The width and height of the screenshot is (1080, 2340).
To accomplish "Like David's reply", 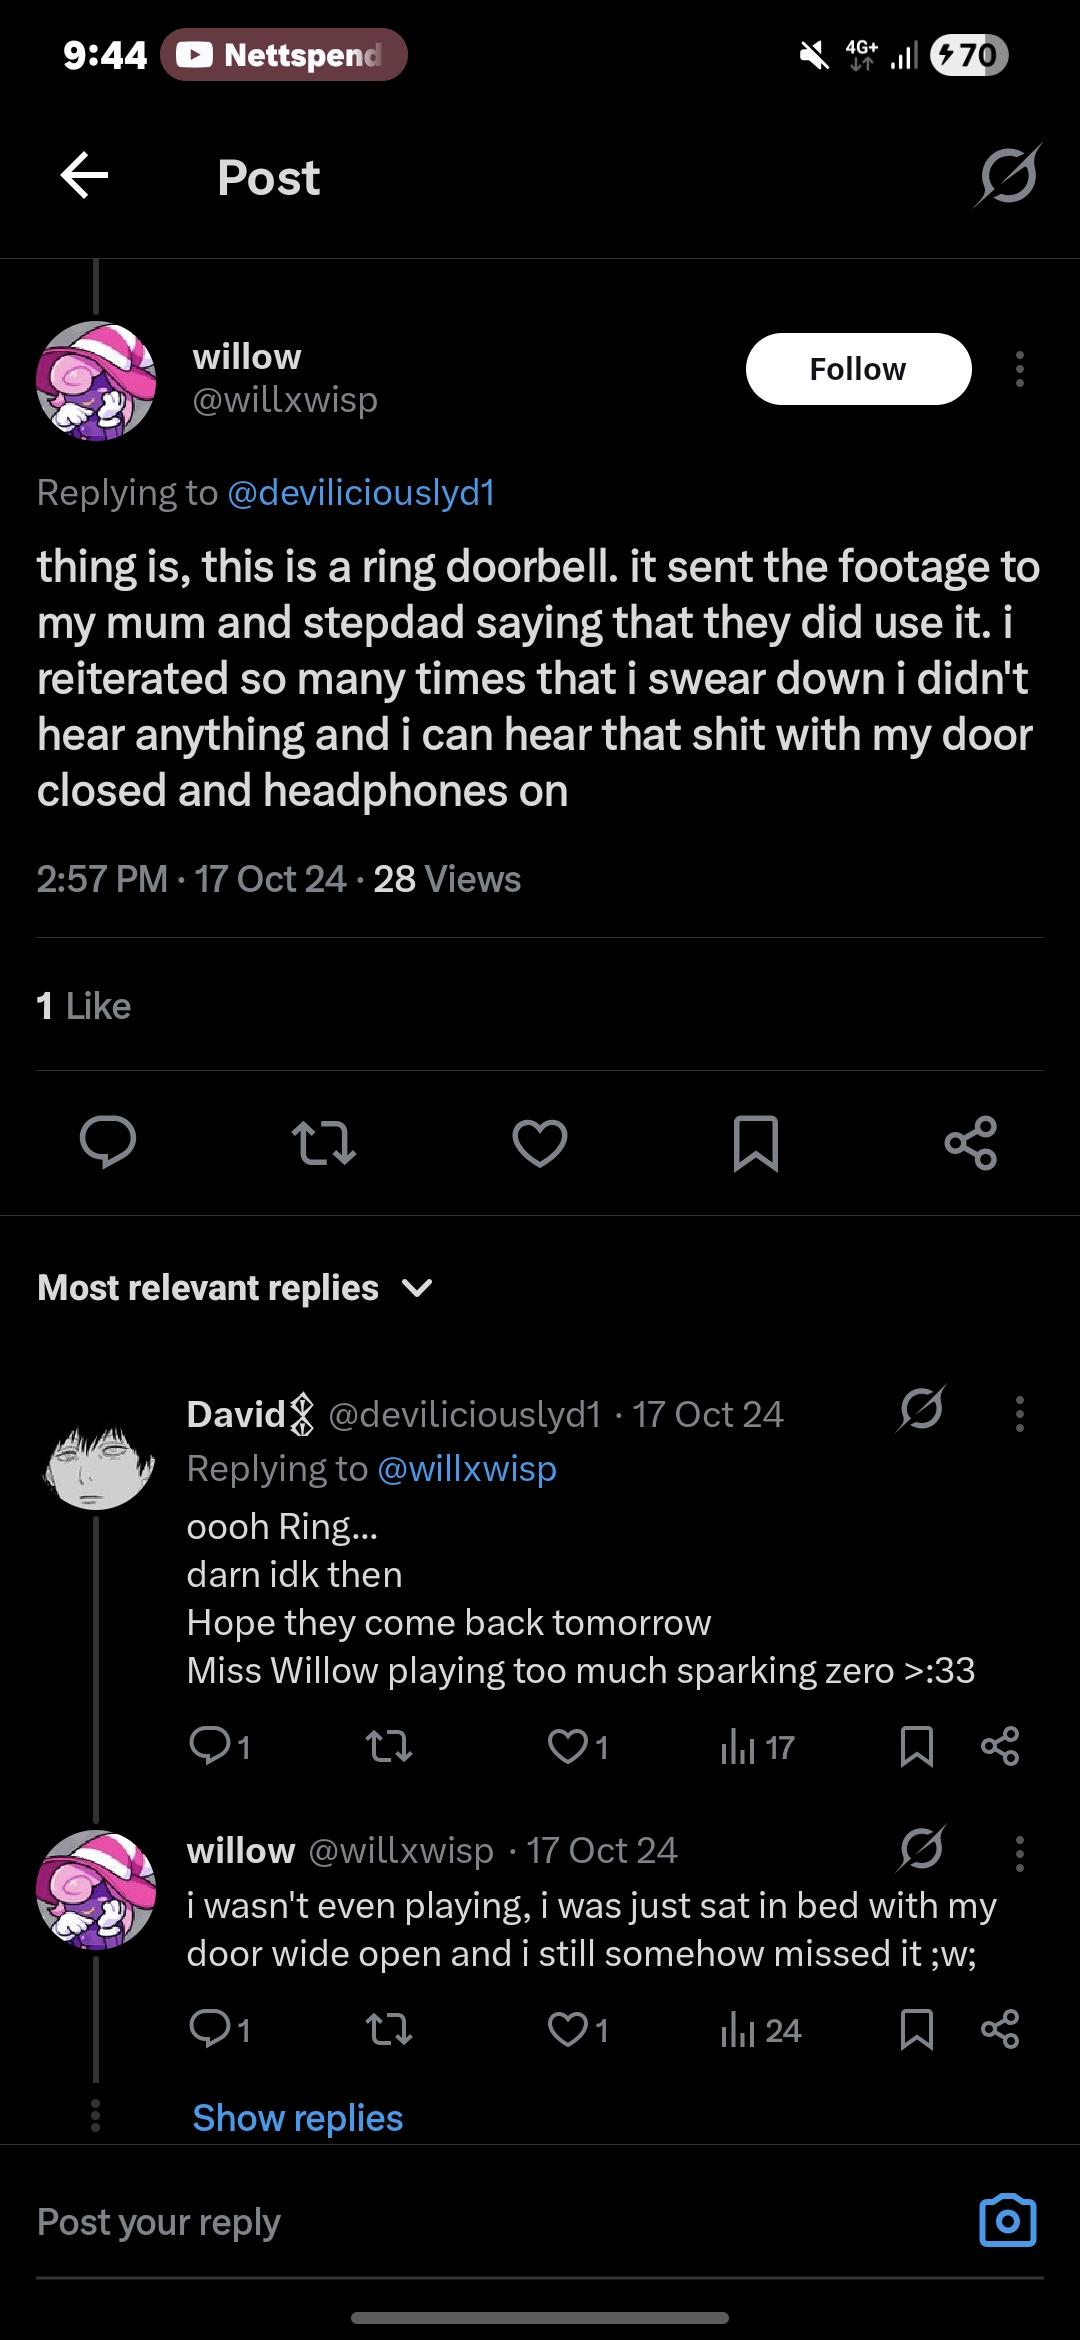I will 568,1746.
